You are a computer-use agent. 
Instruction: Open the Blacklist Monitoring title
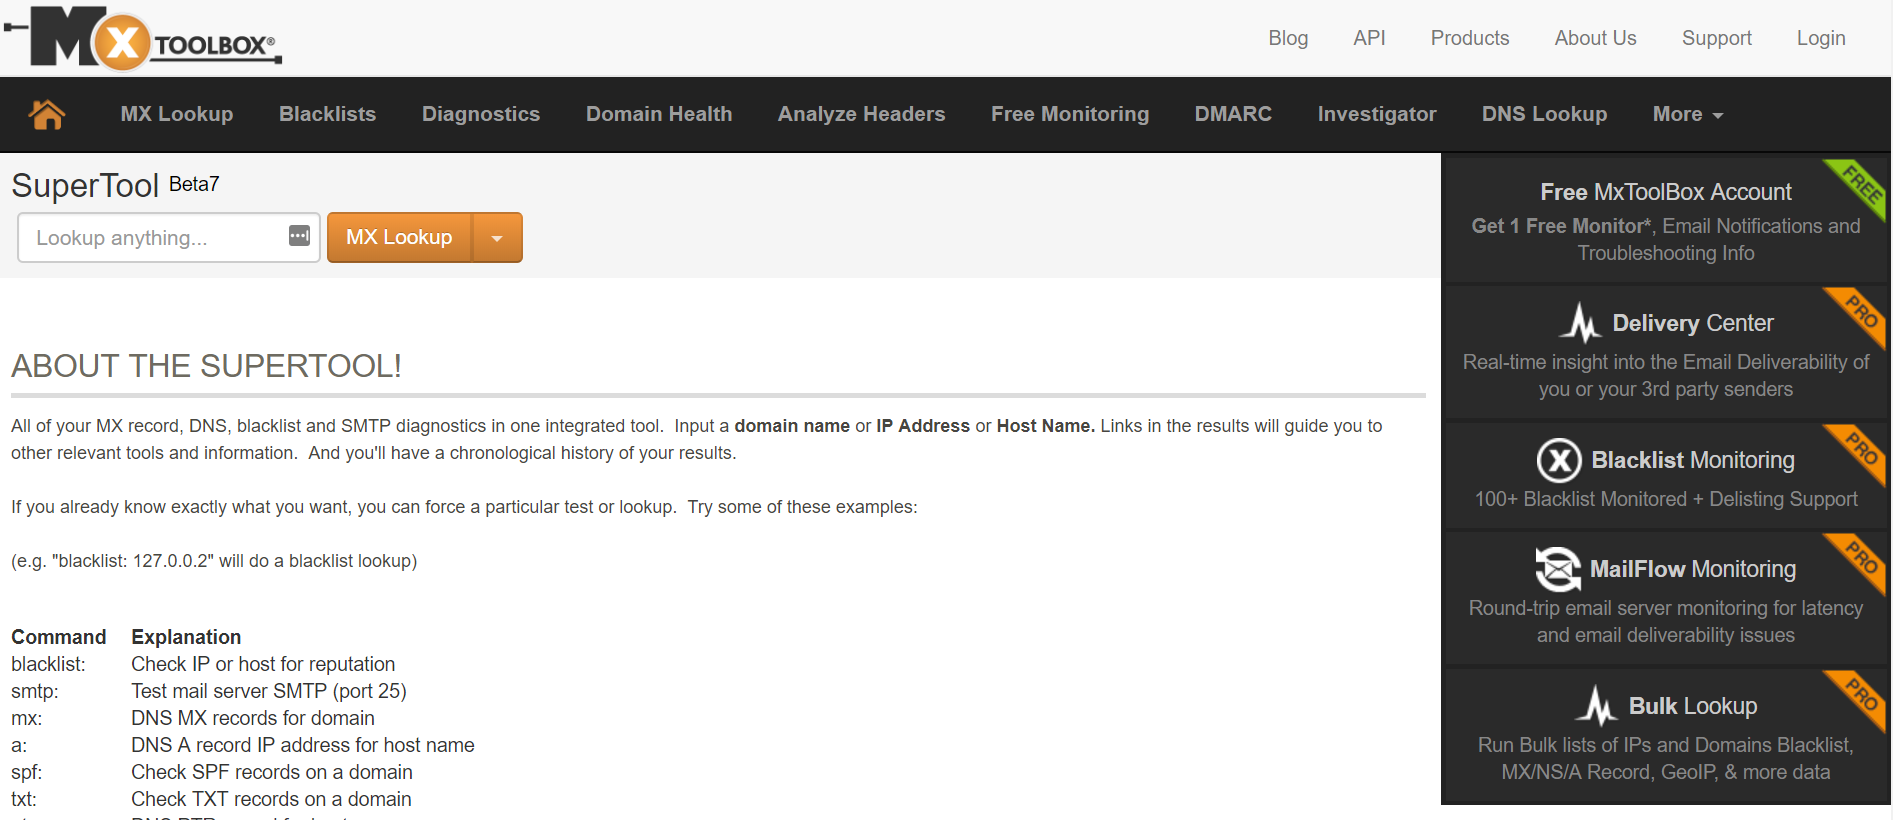tap(1693, 460)
